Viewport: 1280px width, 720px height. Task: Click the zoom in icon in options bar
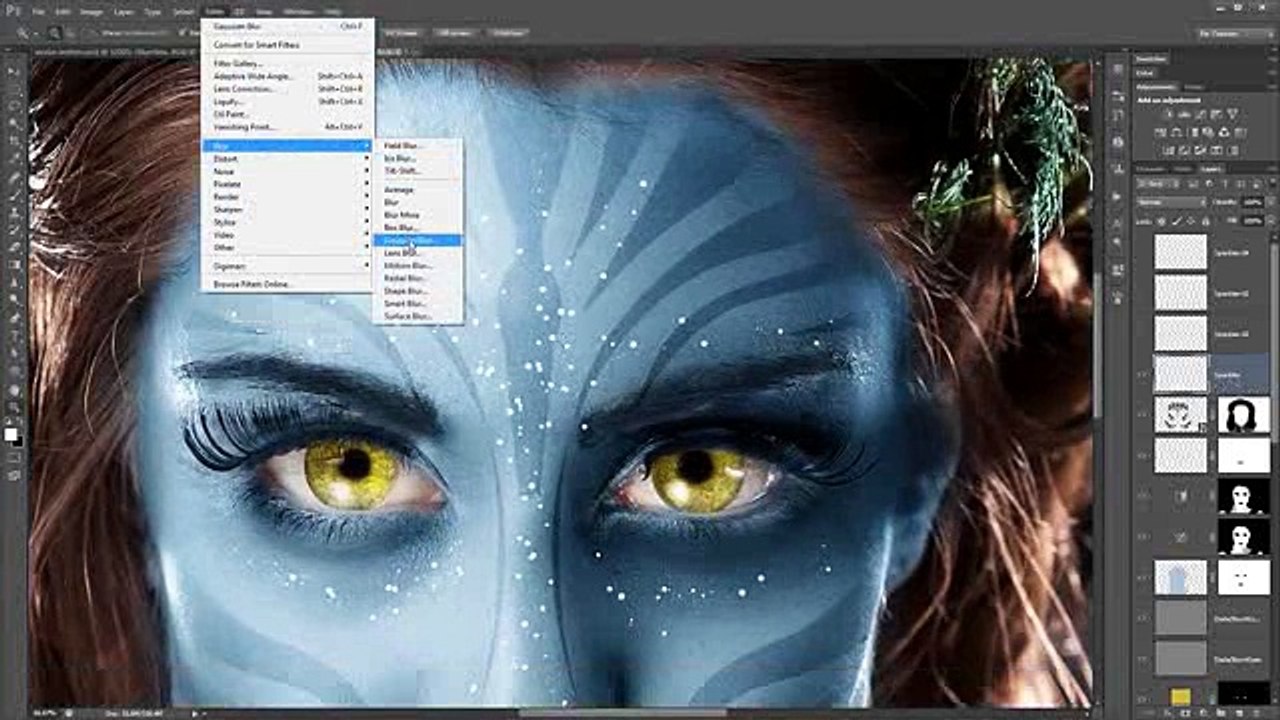56,33
